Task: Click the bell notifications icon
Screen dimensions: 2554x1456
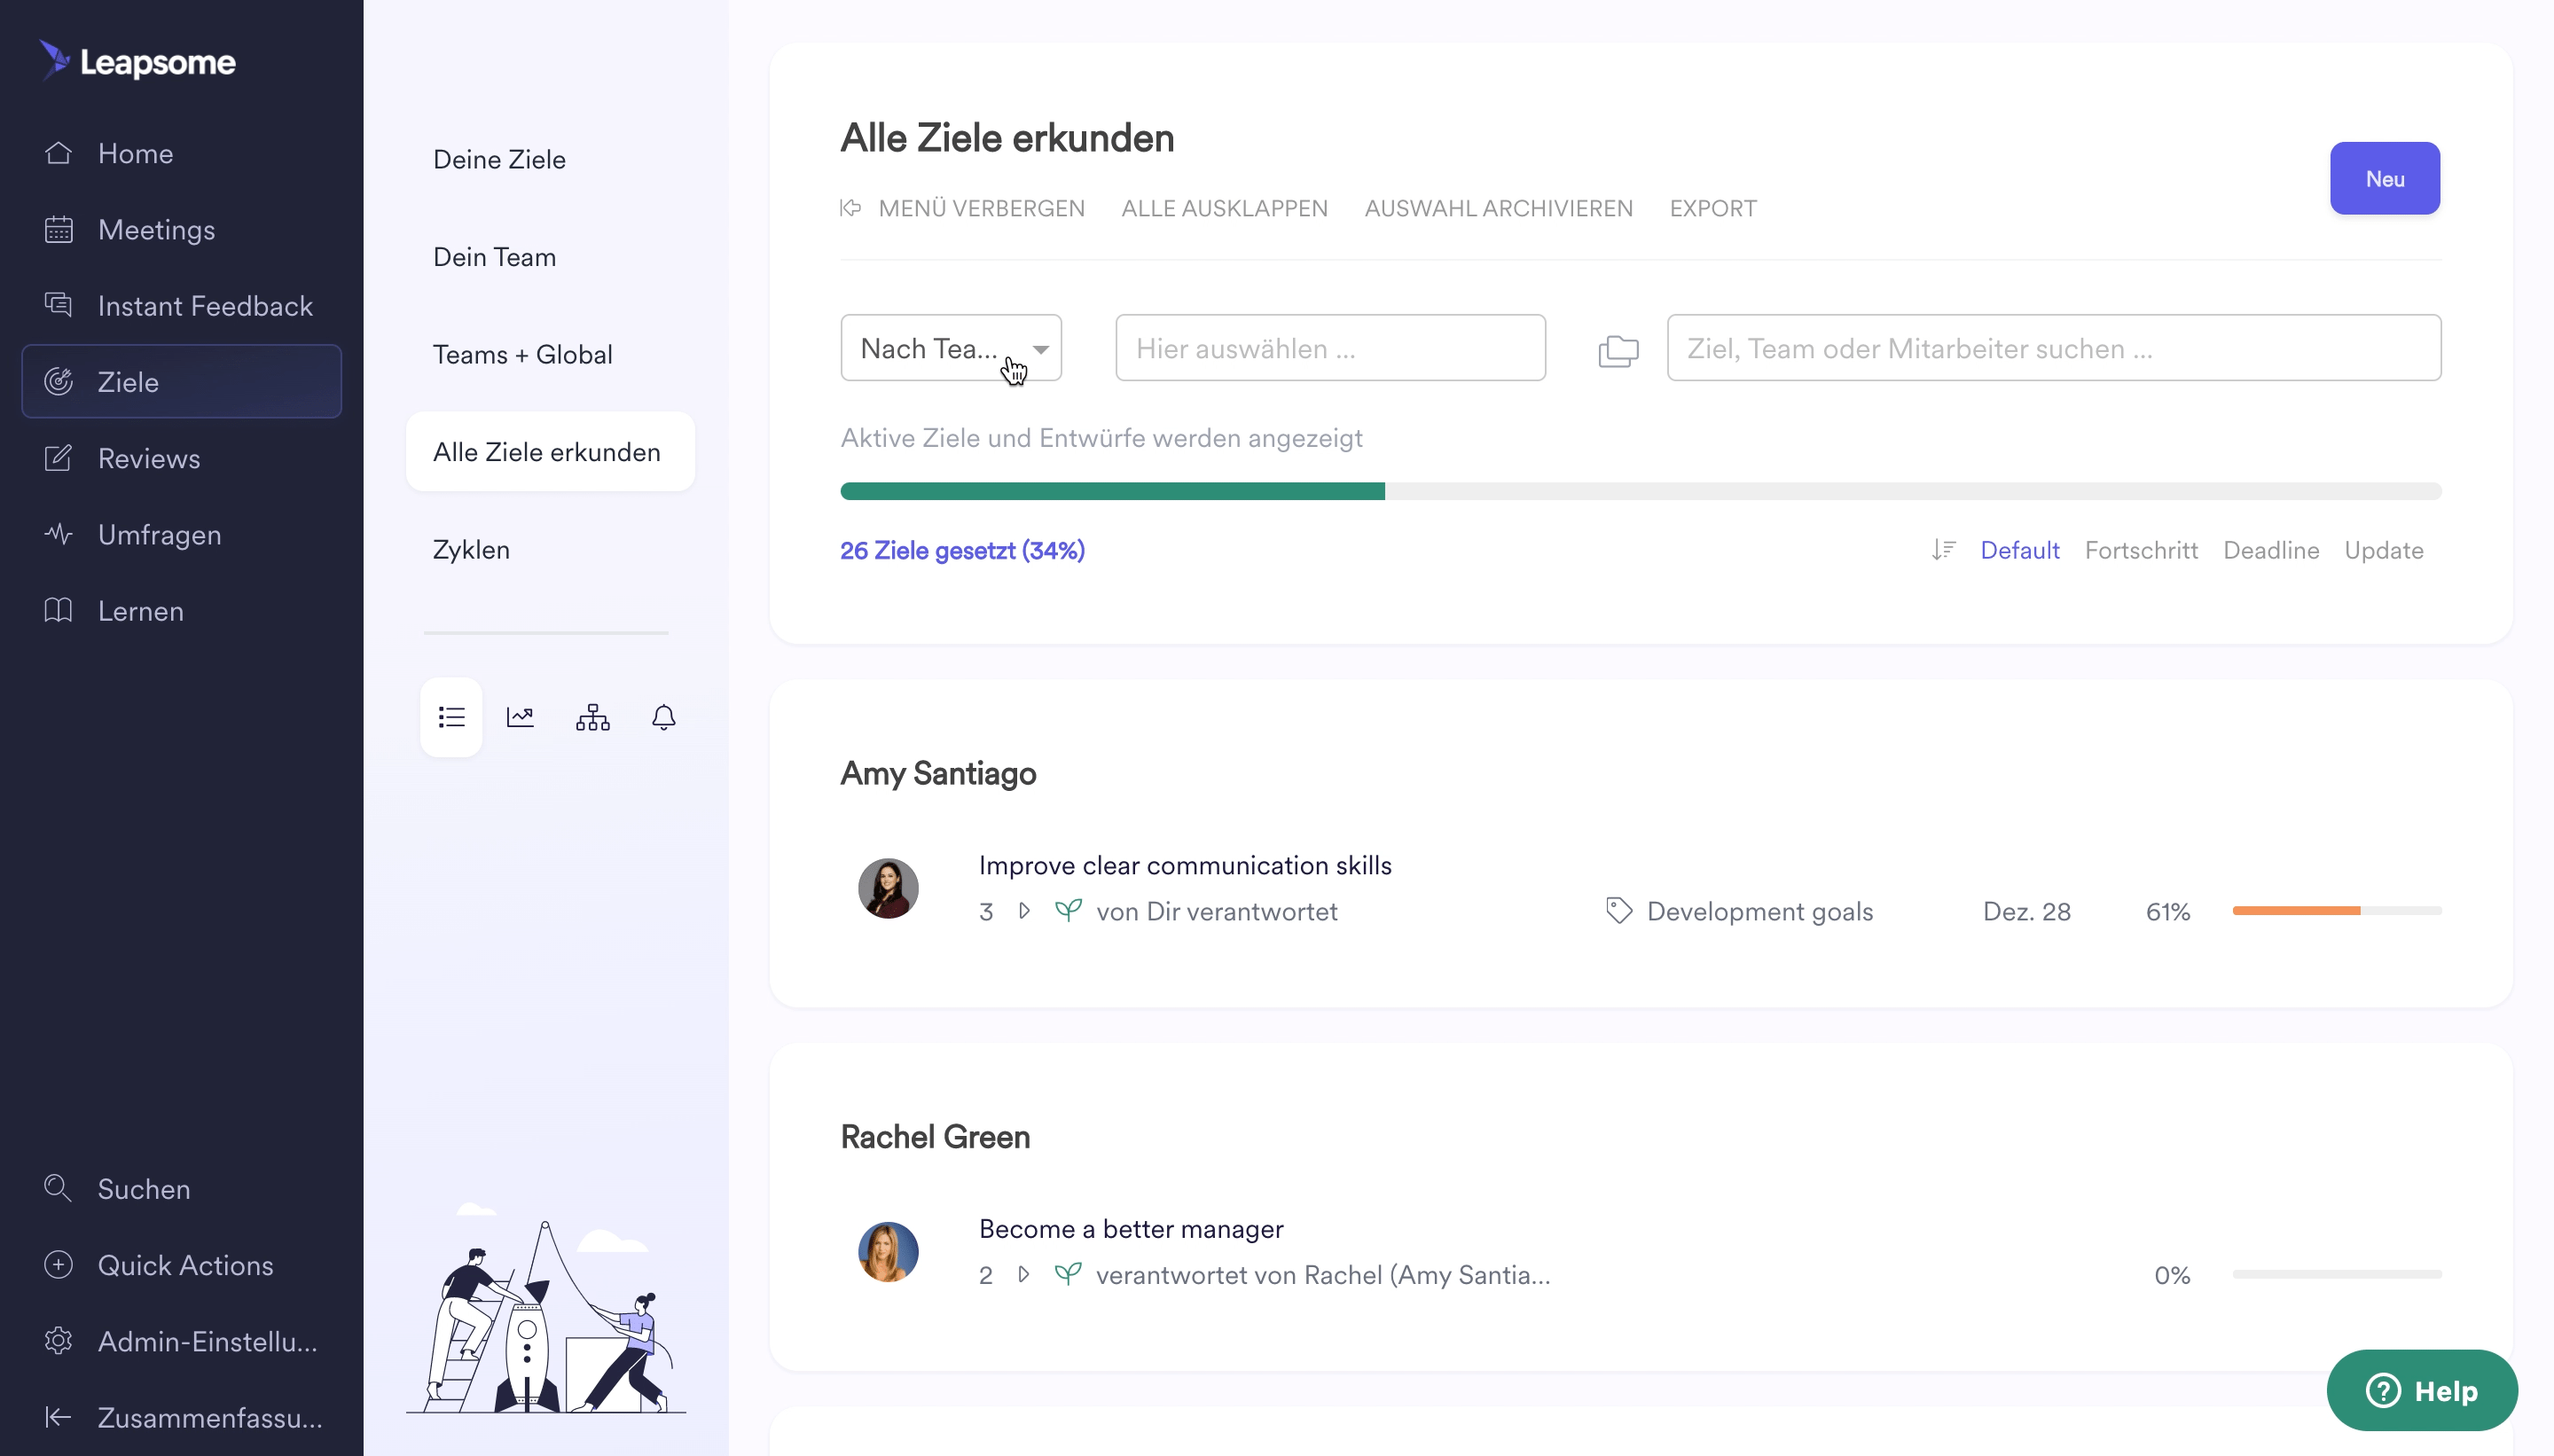Action: point(663,717)
